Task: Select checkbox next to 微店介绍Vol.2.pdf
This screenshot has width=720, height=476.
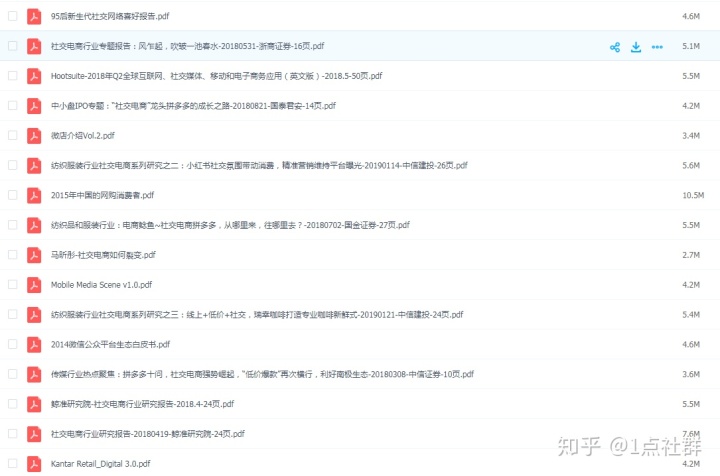Action: pos(12,135)
